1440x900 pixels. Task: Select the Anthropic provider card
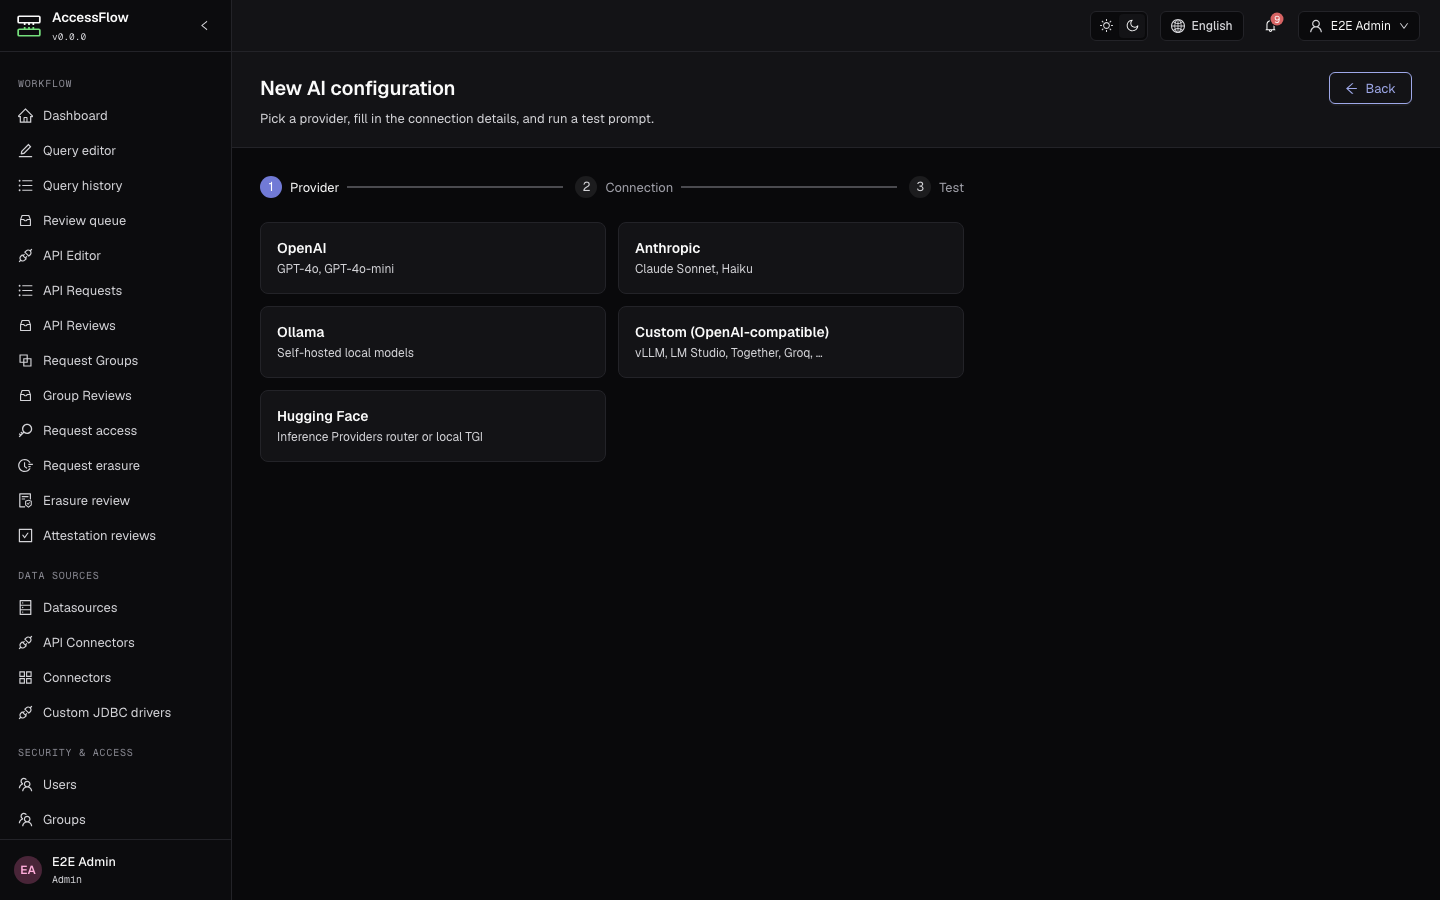(x=791, y=258)
